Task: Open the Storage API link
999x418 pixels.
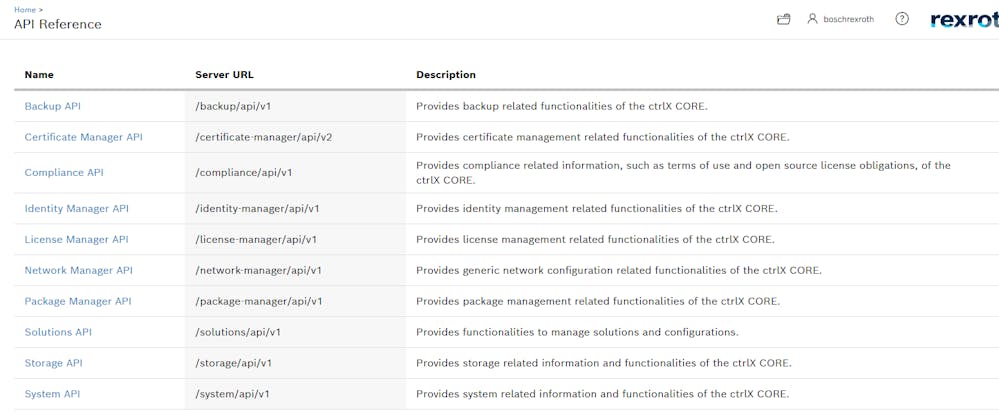Action: pyautogui.click(x=54, y=364)
